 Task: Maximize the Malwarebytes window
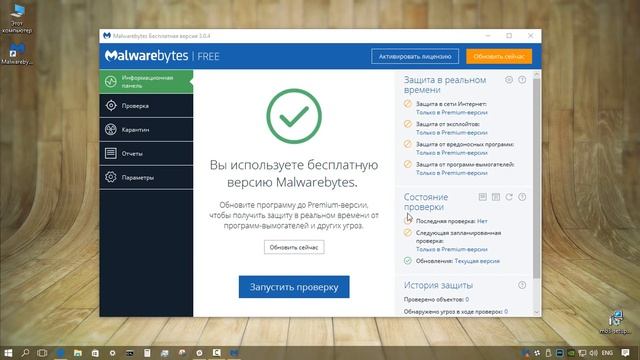(509, 36)
